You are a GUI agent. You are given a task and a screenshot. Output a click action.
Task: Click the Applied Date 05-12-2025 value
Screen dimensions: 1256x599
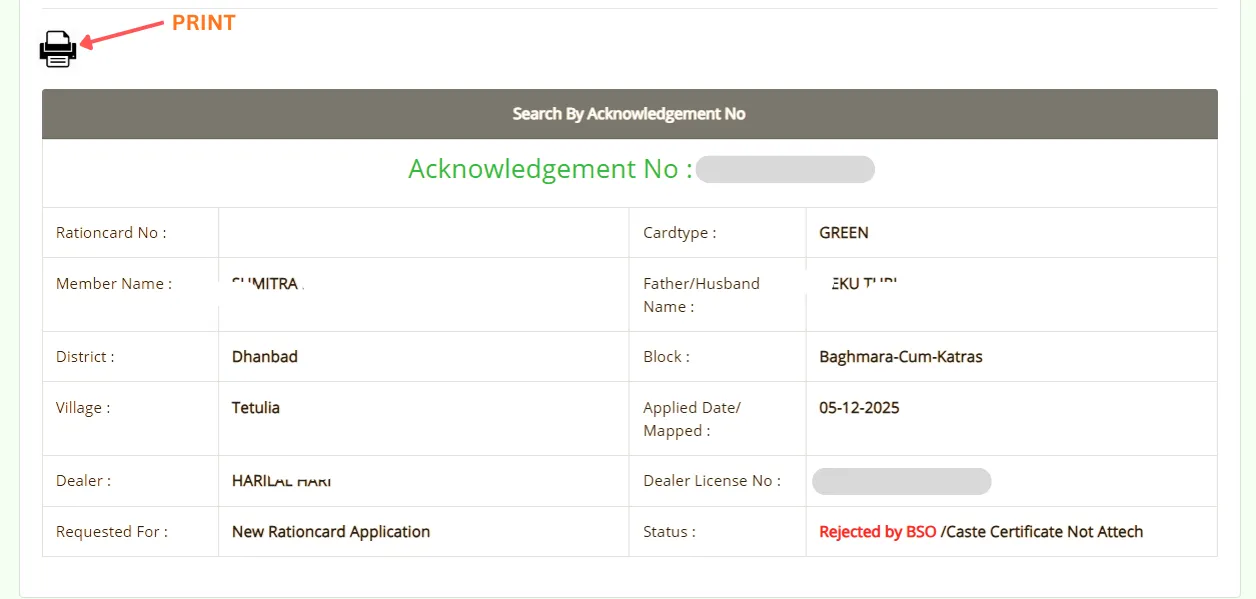pyautogui.click(x=858, y=407)
